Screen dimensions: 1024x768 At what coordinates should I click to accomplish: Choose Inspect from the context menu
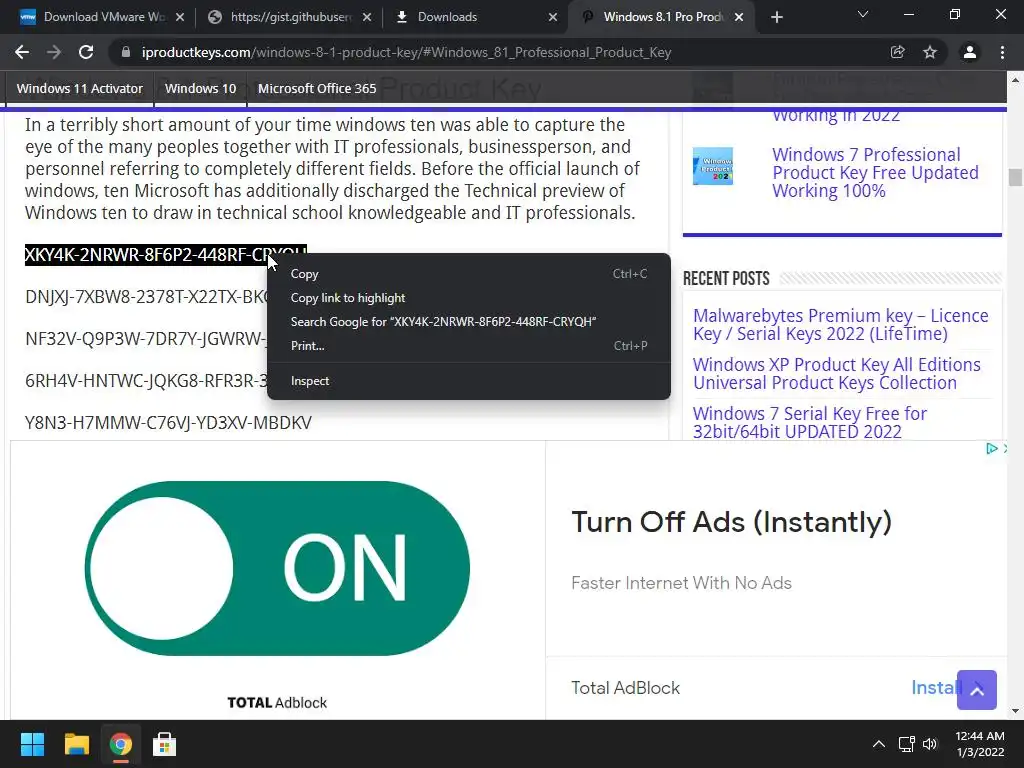(x=469, y=381)
